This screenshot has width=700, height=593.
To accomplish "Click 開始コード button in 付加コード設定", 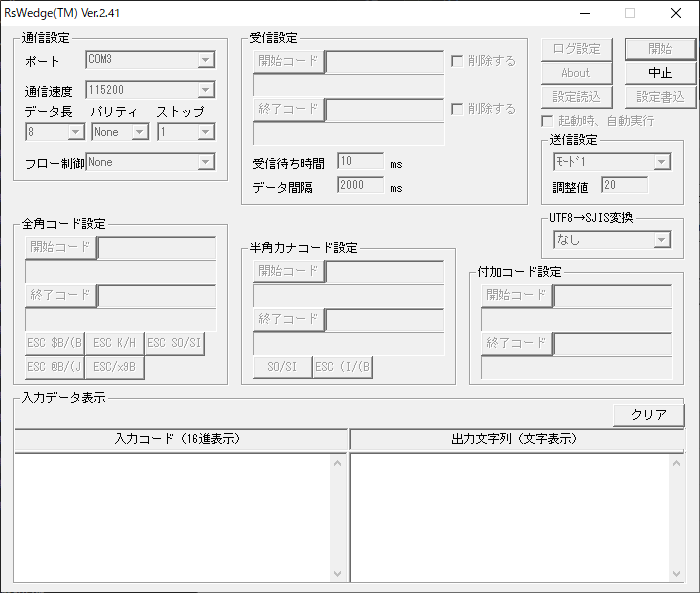I will tap(517, 296).
